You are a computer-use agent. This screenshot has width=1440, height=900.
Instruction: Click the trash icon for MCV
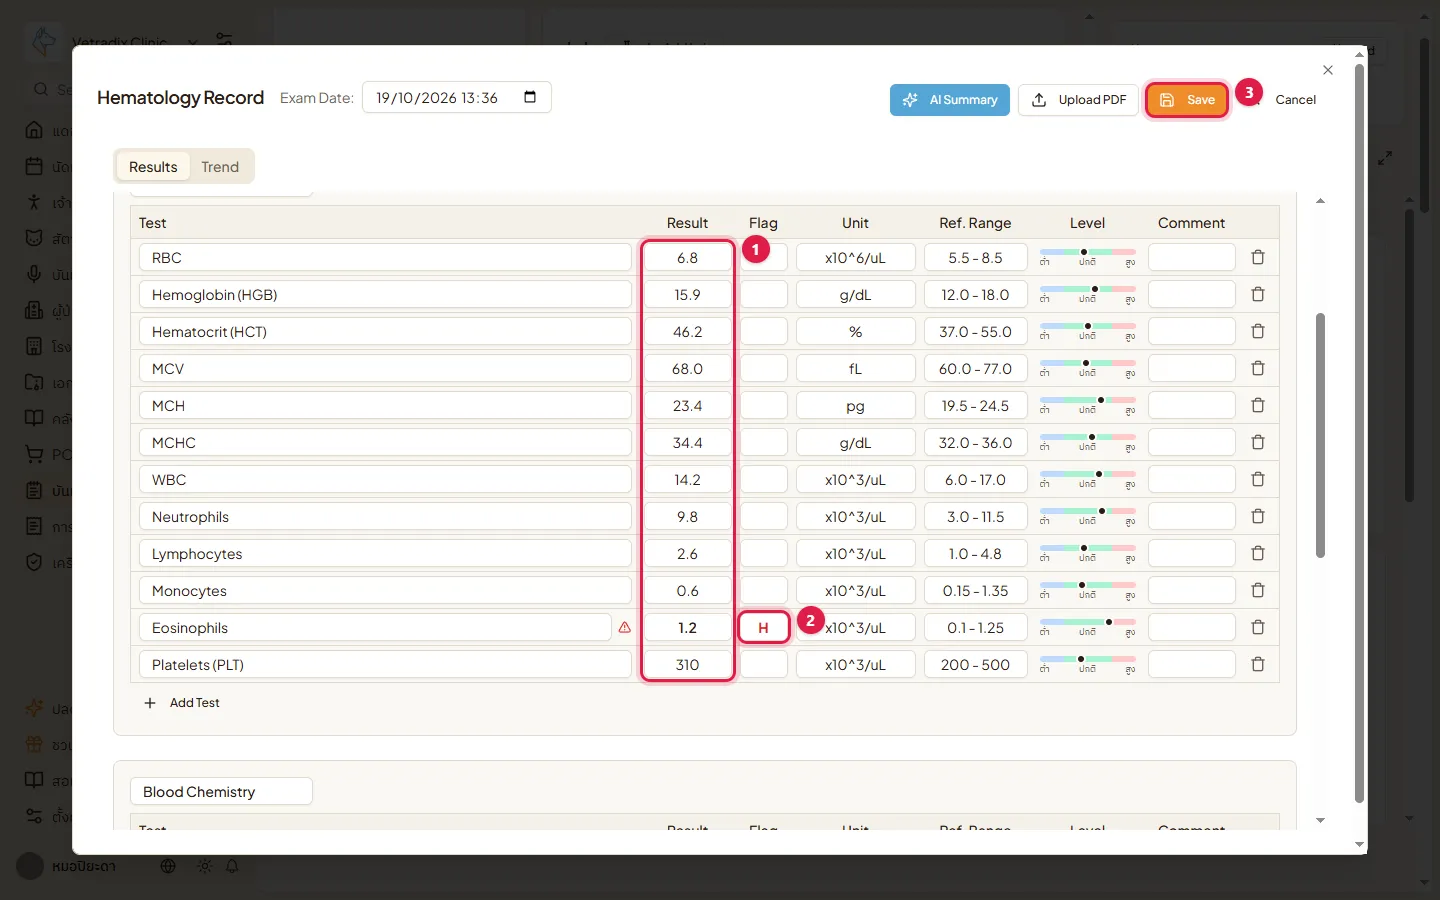click(x=1258, y=368)
